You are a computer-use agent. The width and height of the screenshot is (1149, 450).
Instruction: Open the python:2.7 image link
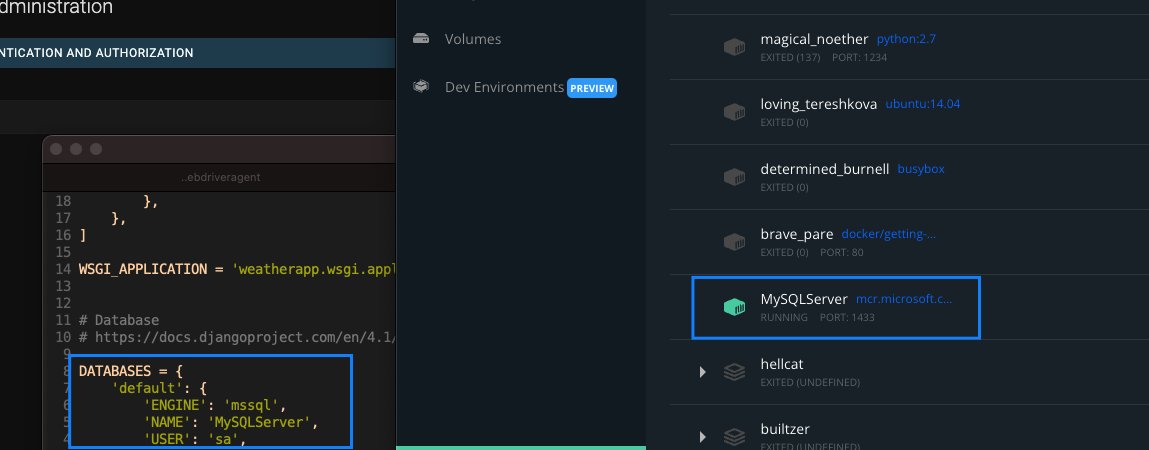906,39
